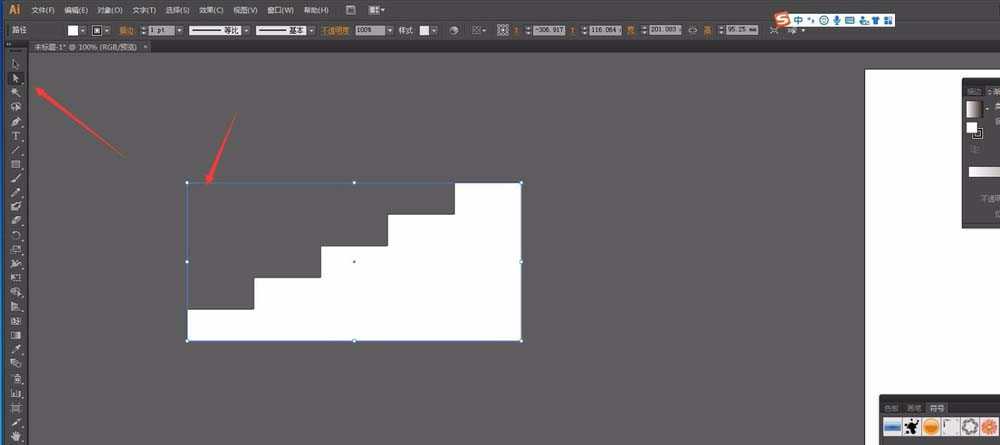
Task: Pick the Pen tool in toolbar
Action: (16, 121)
